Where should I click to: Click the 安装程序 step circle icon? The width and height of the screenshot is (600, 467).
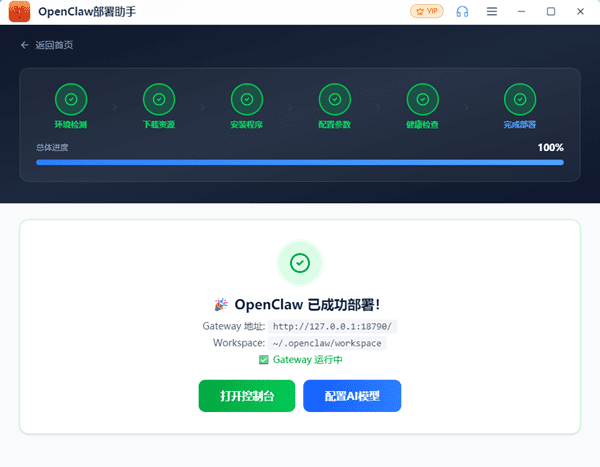coord(246,99)
